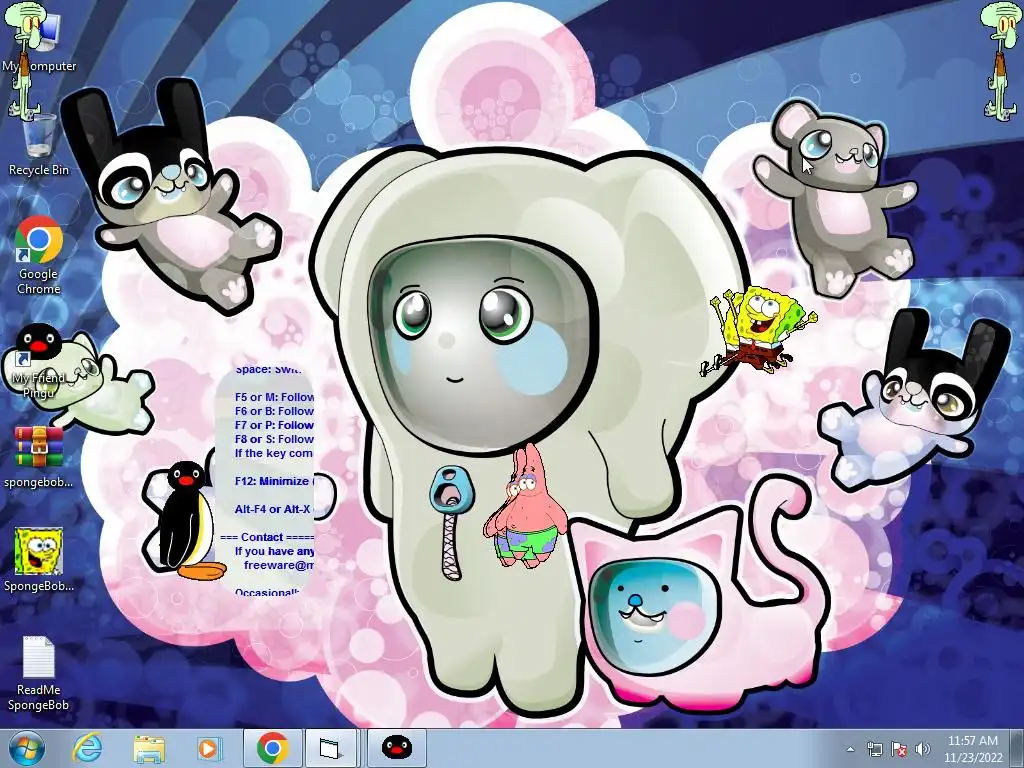Click the walking Pingu penguin character
The width and height of the screenshot is (1024, 768).
[187, 520]
